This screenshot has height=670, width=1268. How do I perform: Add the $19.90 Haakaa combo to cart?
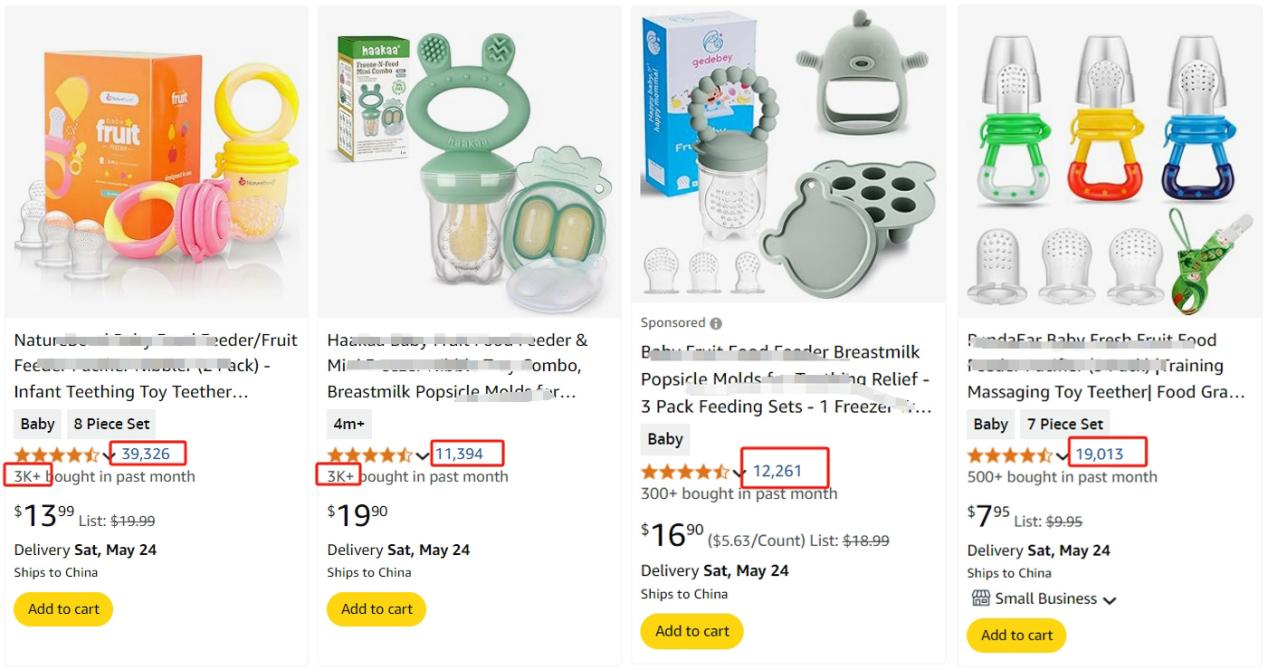pos(376,609)
